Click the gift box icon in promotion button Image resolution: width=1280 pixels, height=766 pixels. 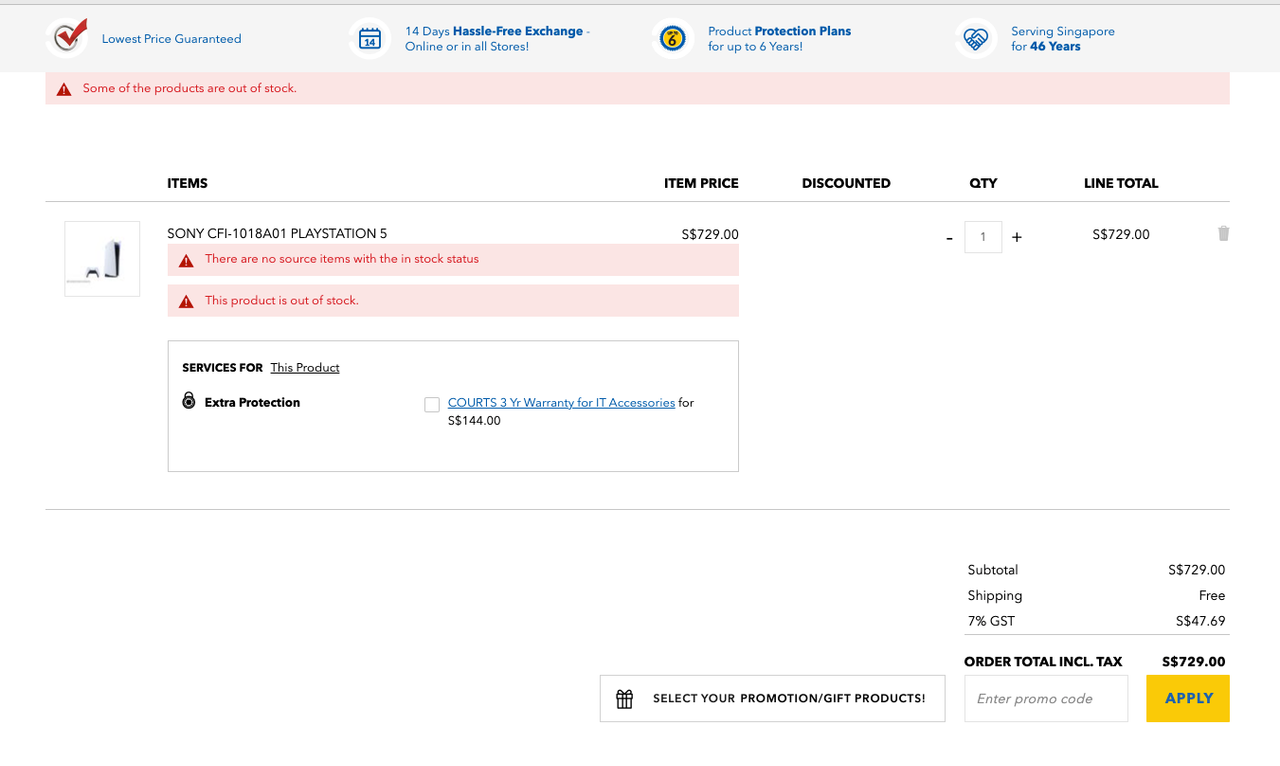point(625,699)
